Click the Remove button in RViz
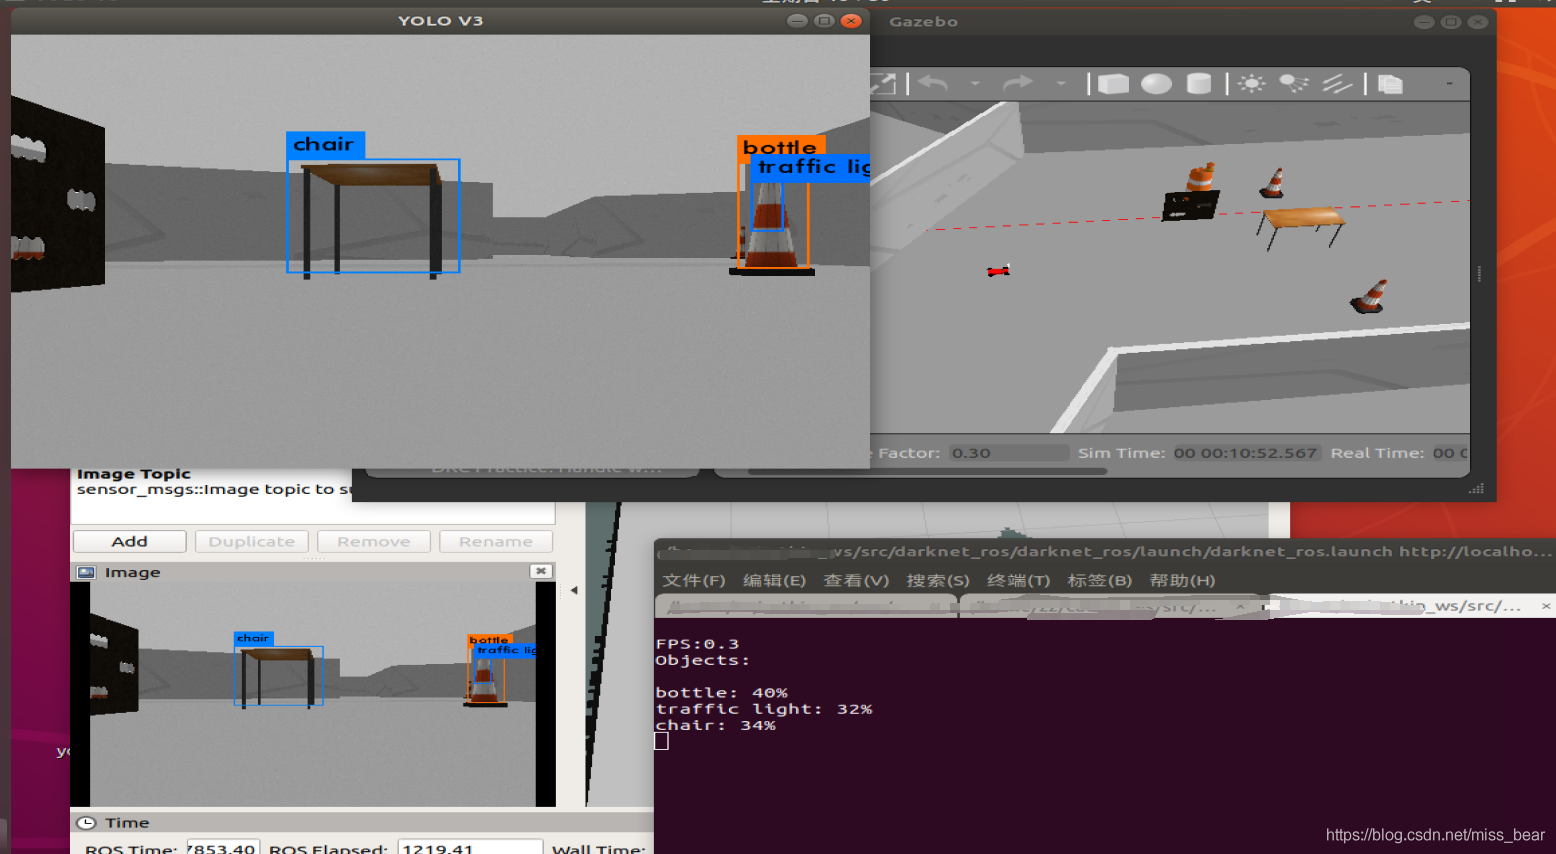1556x854 pixels. tap(373, 541)
